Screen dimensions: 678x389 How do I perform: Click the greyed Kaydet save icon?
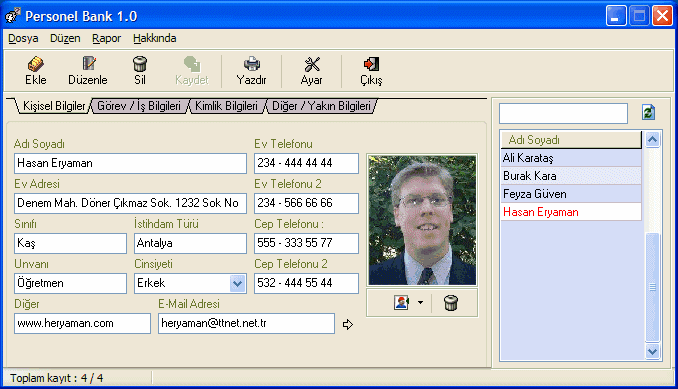(192, 64)
